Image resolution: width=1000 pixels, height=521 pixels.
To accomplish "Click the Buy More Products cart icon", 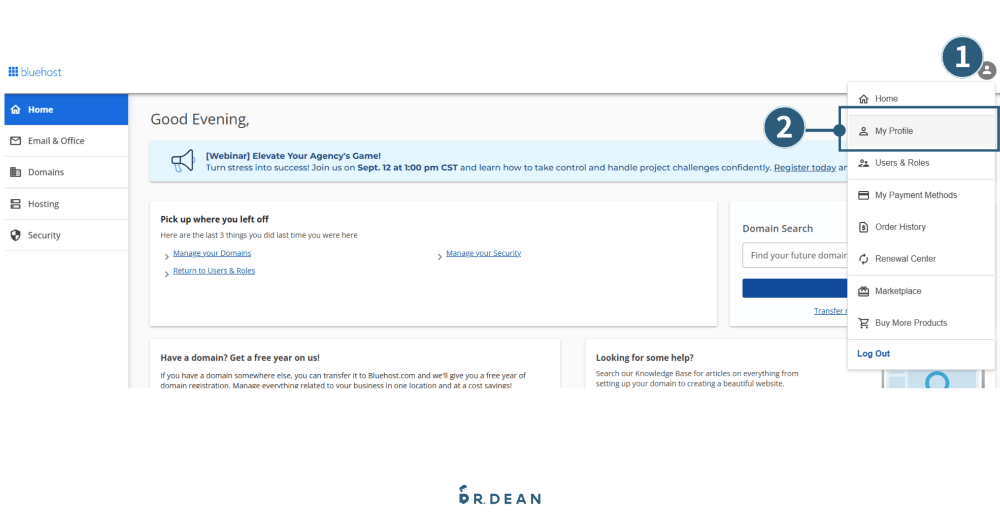I will 864,323.
